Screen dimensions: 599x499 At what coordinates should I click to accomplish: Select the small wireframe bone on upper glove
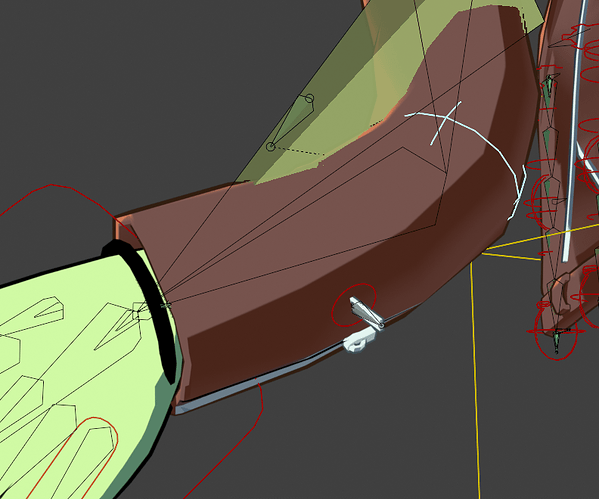(49, 308)
